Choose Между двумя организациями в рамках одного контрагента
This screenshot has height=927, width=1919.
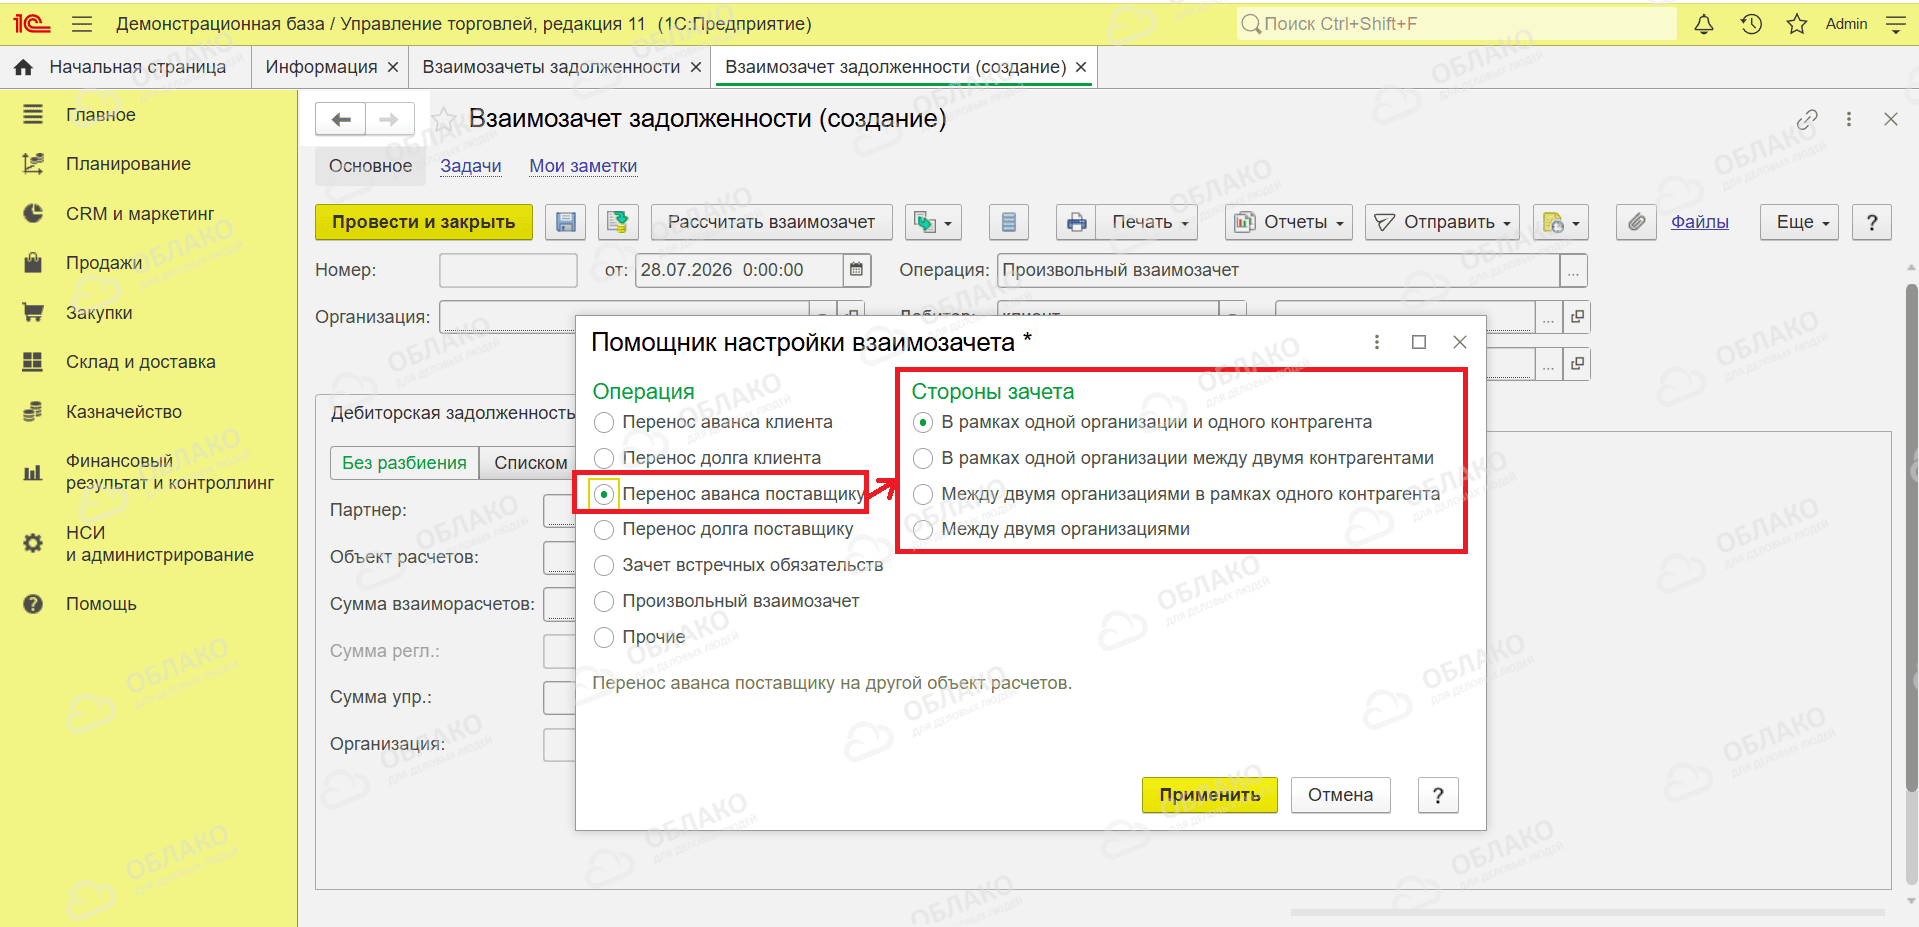[x=923, y=495]
